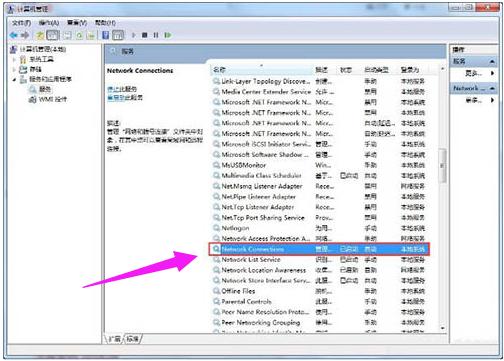The height and width of the screenshot is (361, 504).
Task: Click the Back arrow in the toolbar
Action: click(x=14, y=35)
